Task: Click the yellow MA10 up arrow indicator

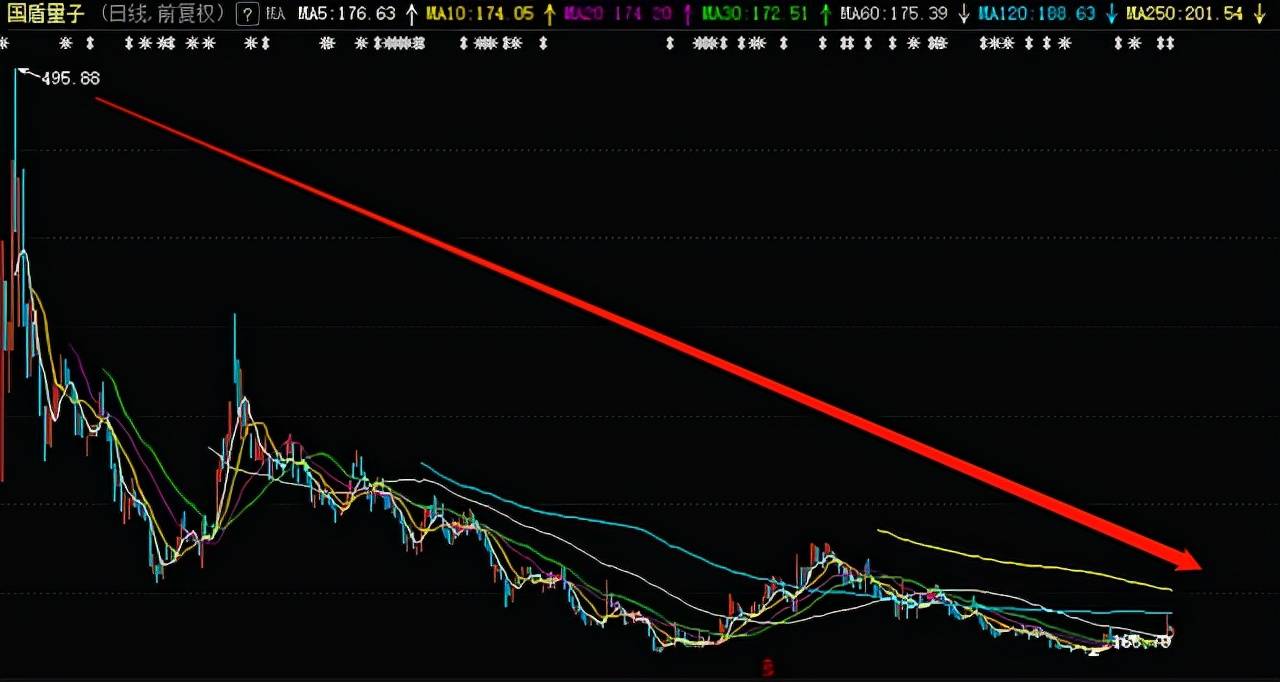Action: (x=550, y=15)
